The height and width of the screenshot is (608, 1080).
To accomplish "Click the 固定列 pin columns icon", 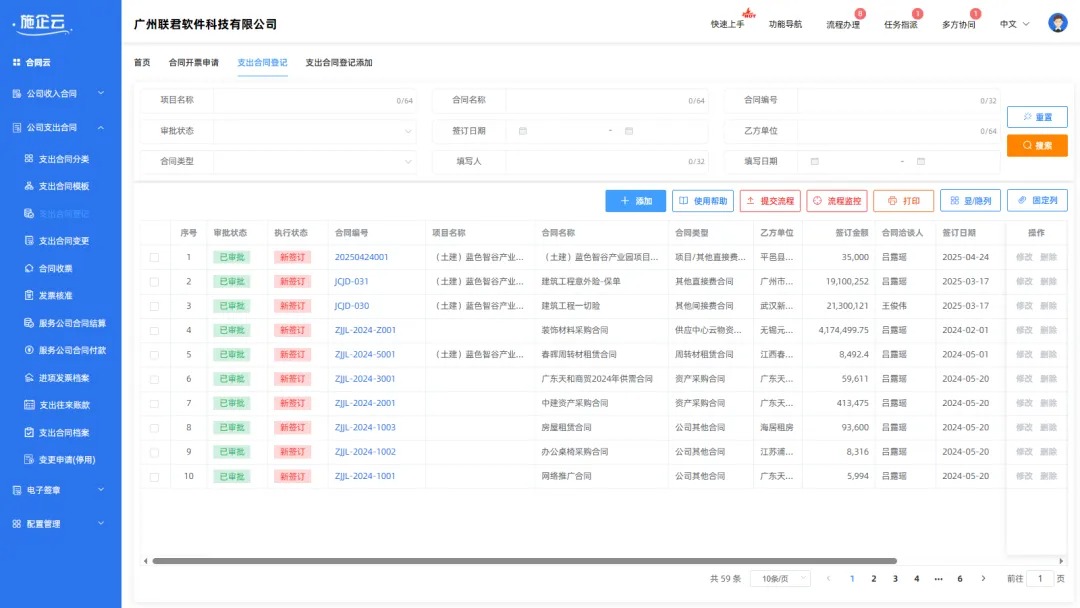I will pos(1037,200).
